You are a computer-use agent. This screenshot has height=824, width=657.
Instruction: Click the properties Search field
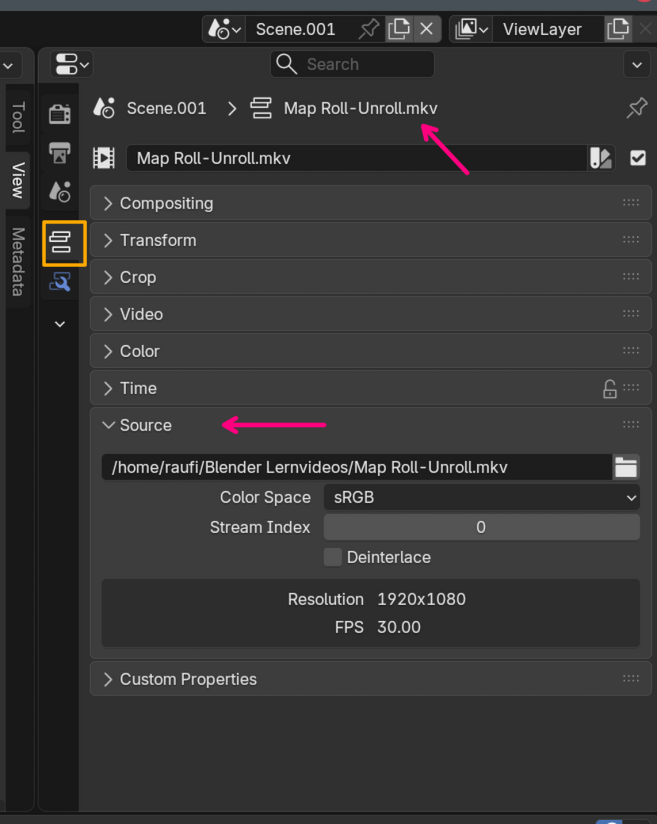pos(352,64)
